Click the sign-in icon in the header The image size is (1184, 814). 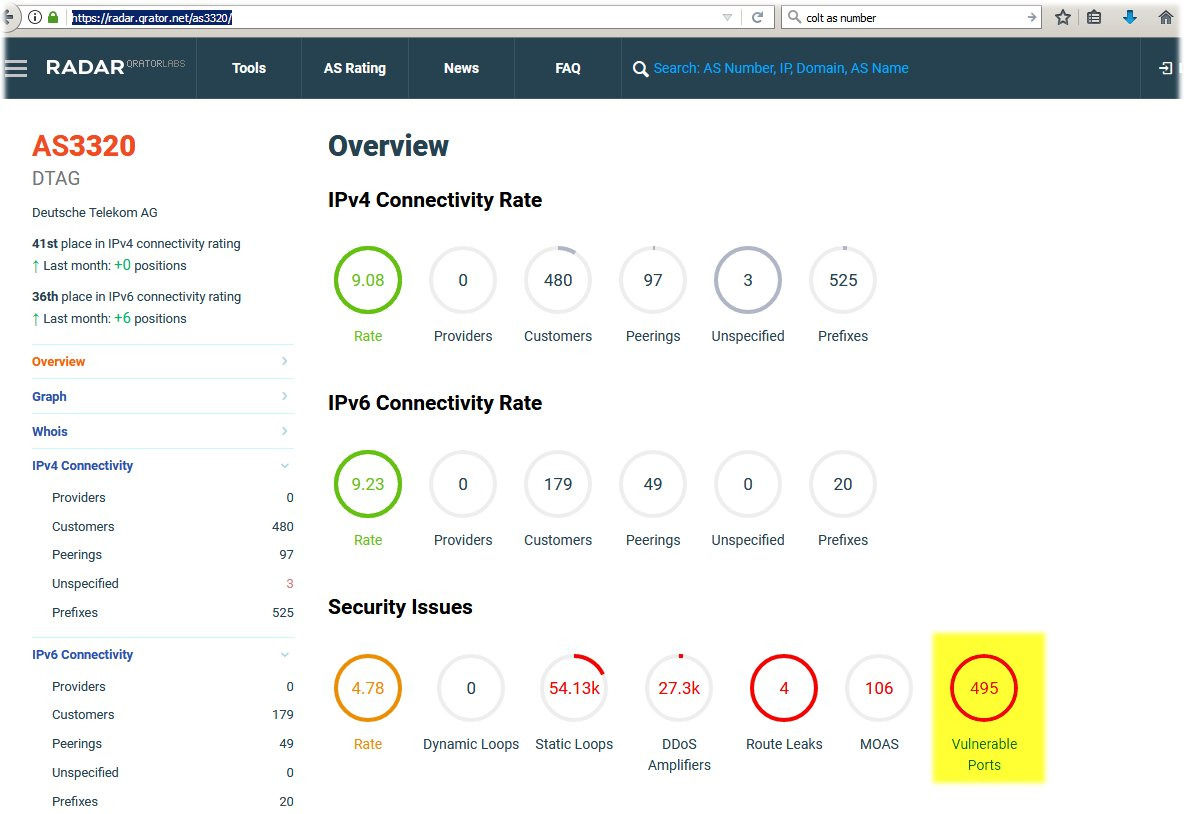click(1166, 68)
